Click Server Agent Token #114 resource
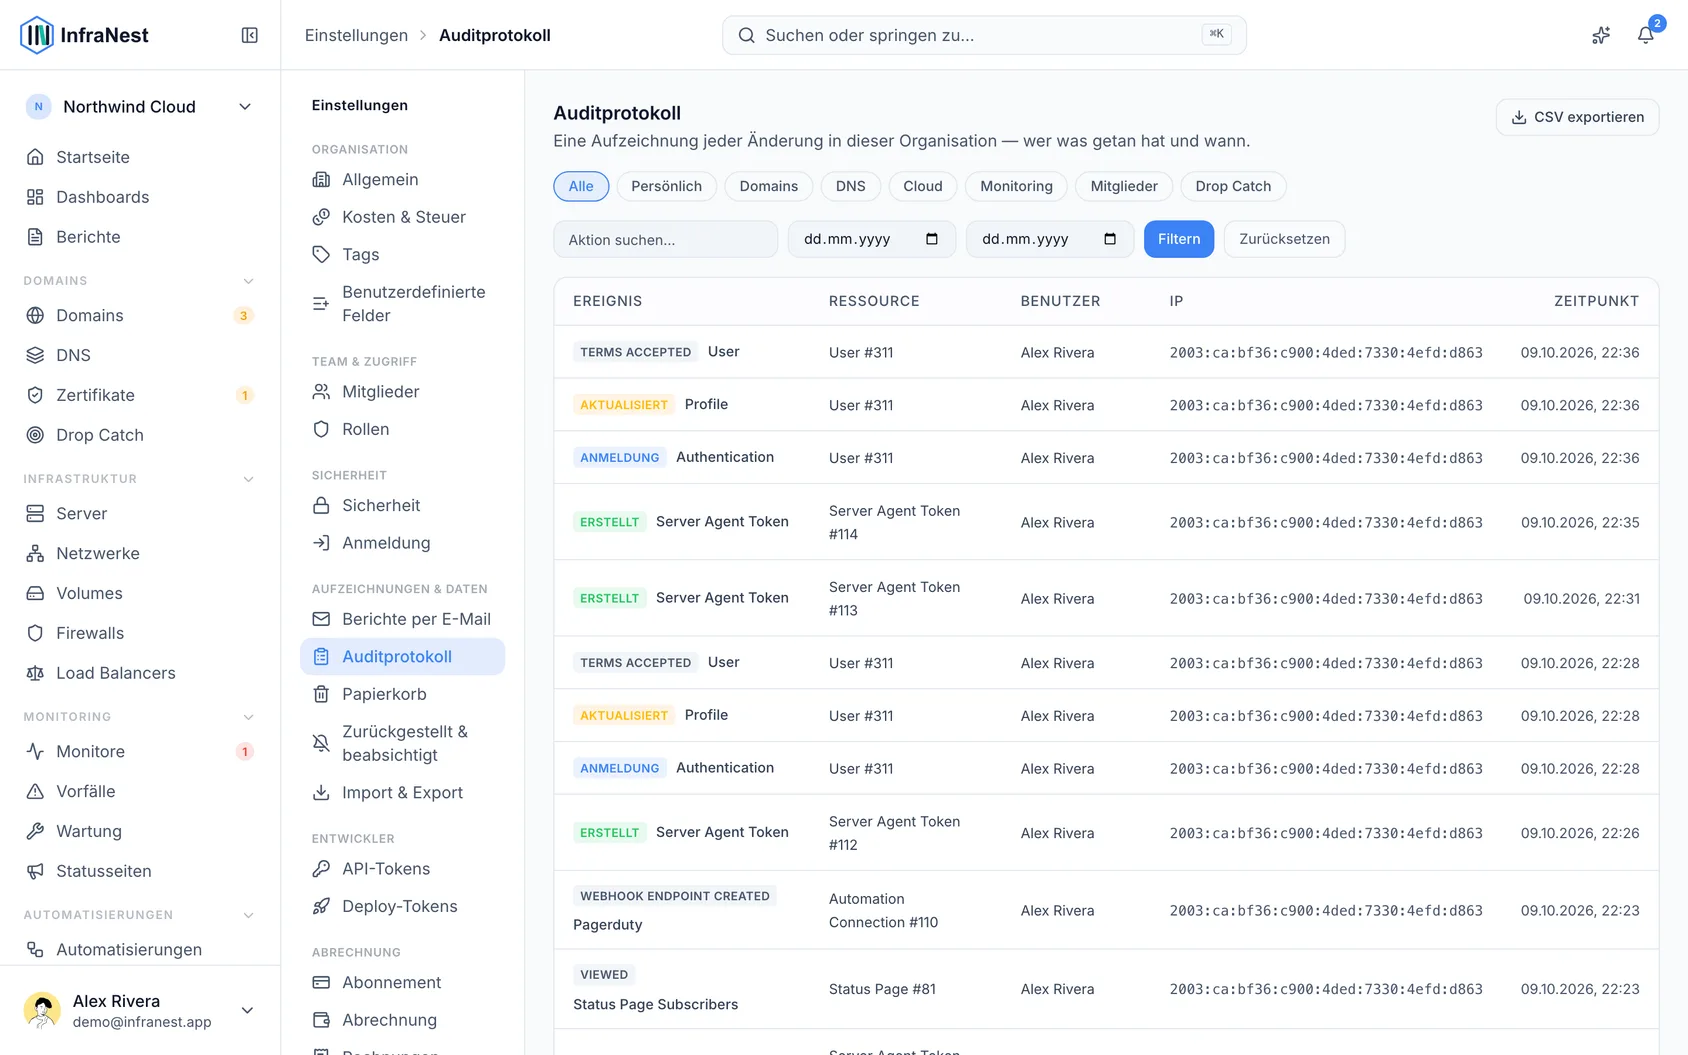Image resolution: width=1688 pixels, height=1055 pixels. [x=894, y=522]
